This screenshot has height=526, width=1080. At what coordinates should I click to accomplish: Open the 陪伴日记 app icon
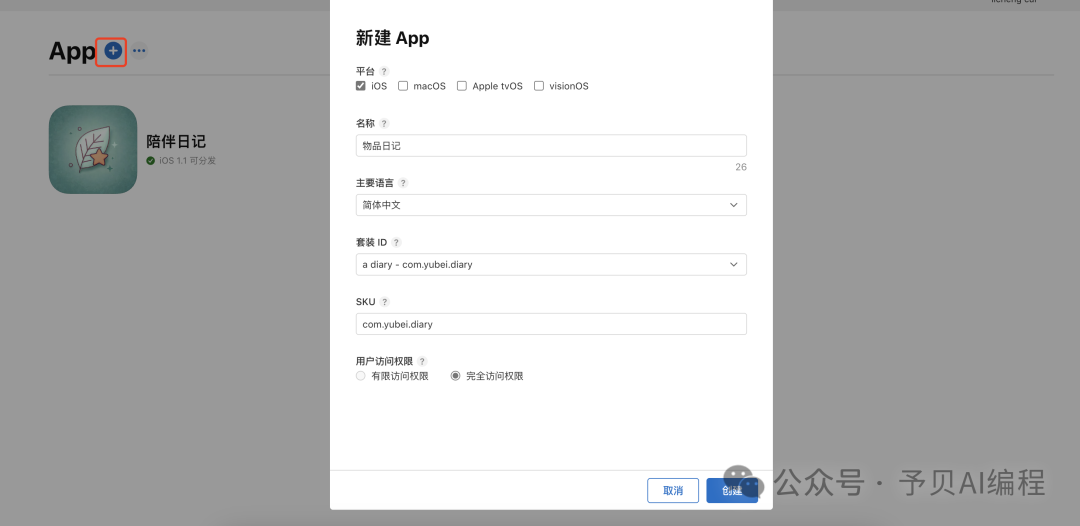coord(93,149)
